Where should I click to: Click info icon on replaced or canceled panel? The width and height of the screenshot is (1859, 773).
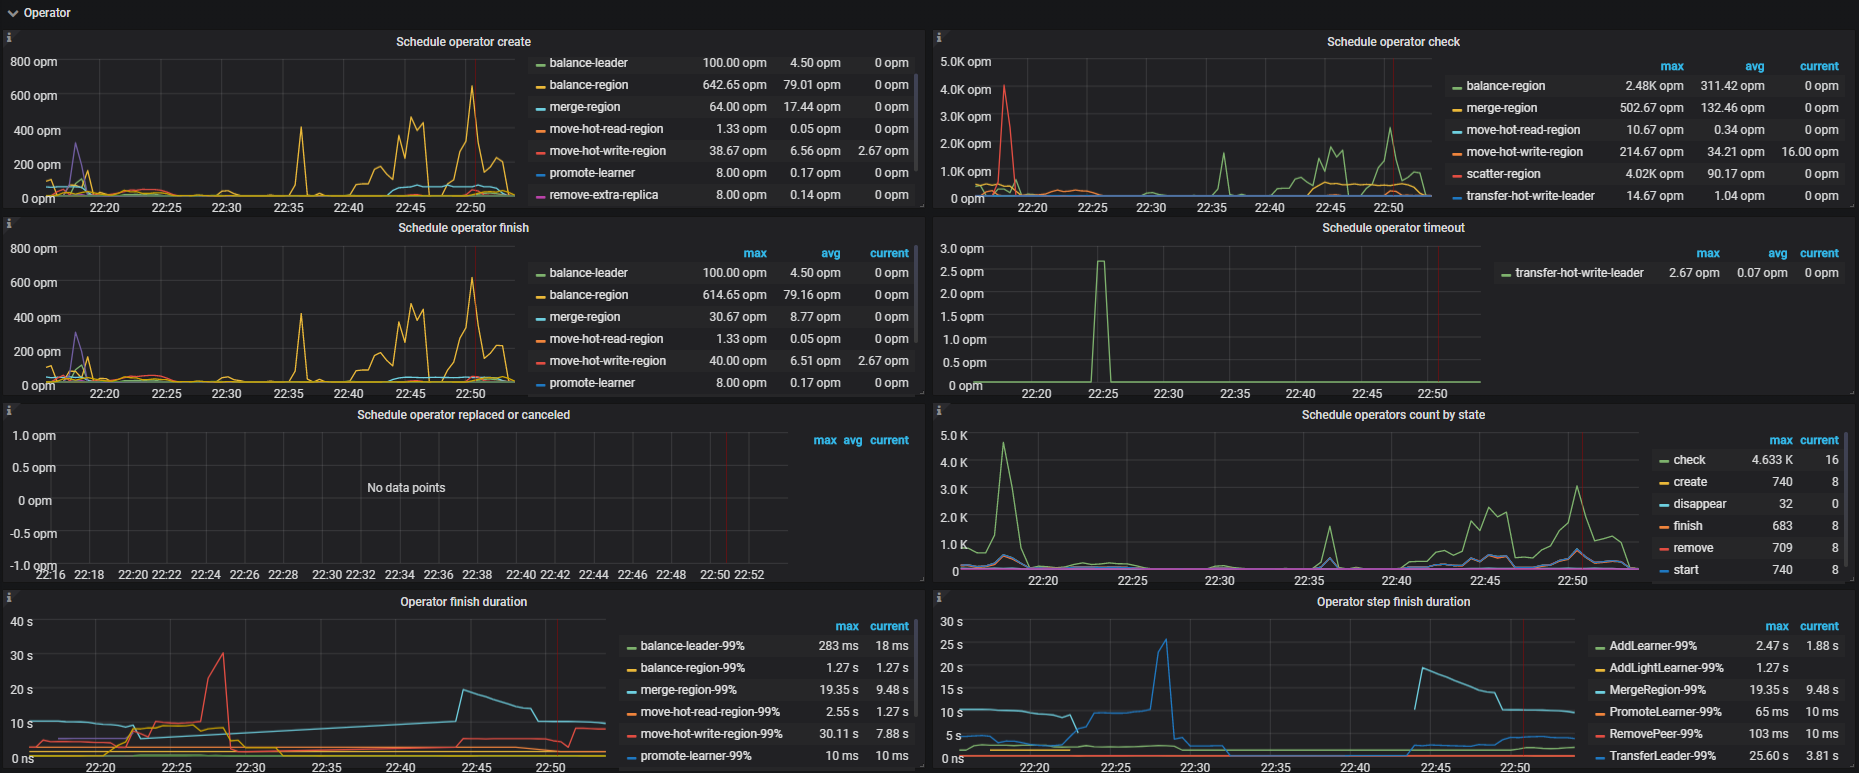tap(9, 410)
